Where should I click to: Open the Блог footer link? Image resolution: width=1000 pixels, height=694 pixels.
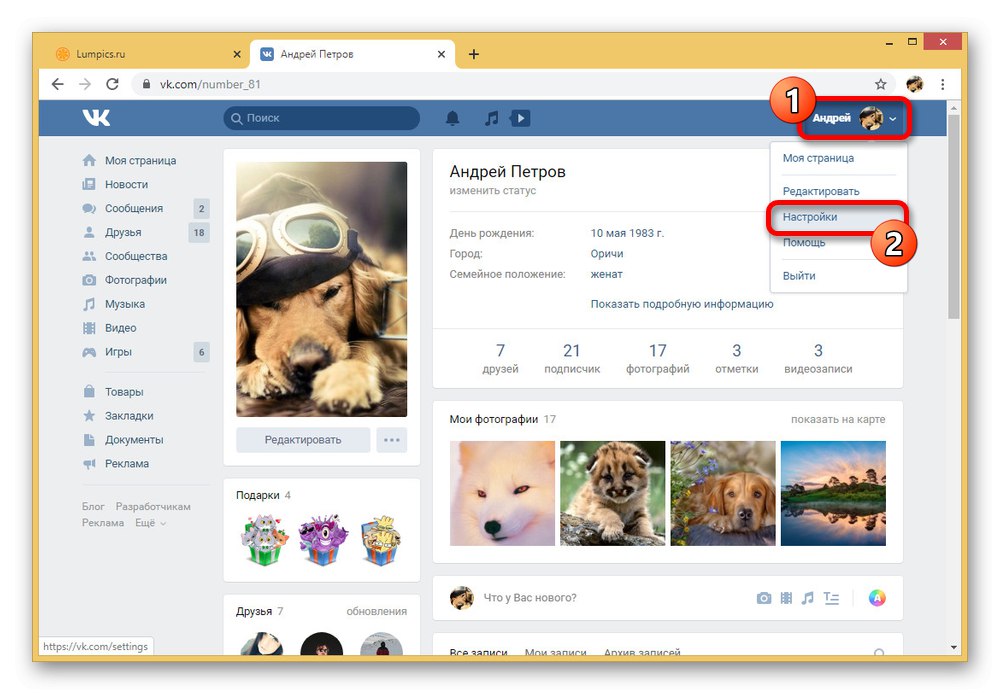93,506
